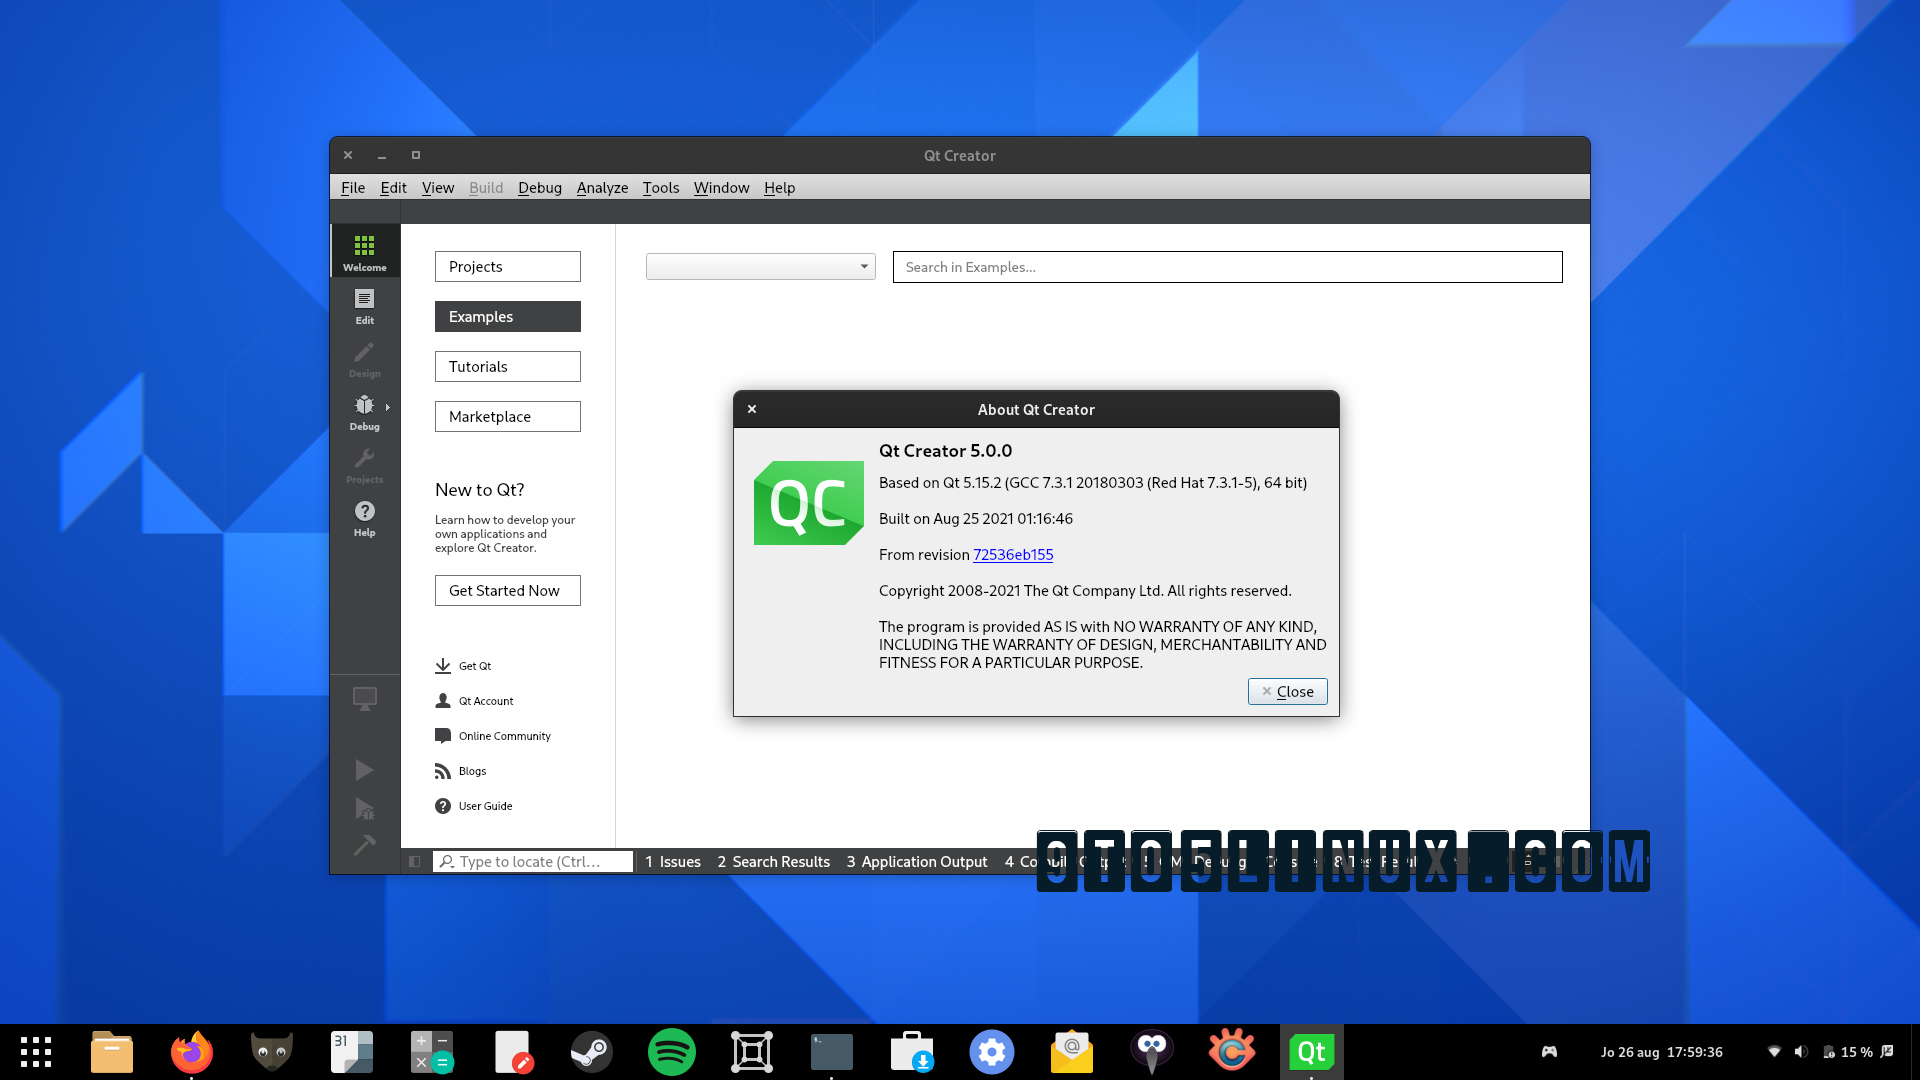Switch to the Edit mode icon

click(x=364, y=305)
